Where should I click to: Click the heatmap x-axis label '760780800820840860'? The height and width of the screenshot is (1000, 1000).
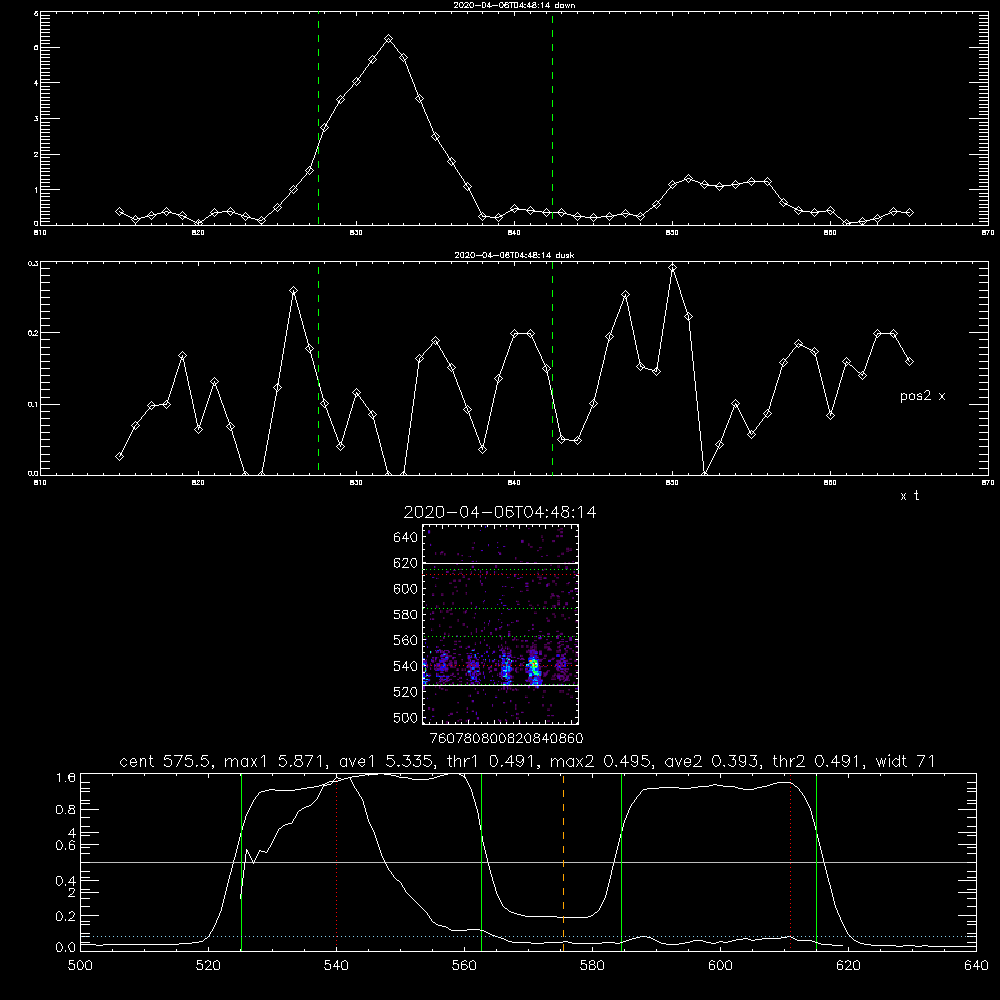[506, 739]
